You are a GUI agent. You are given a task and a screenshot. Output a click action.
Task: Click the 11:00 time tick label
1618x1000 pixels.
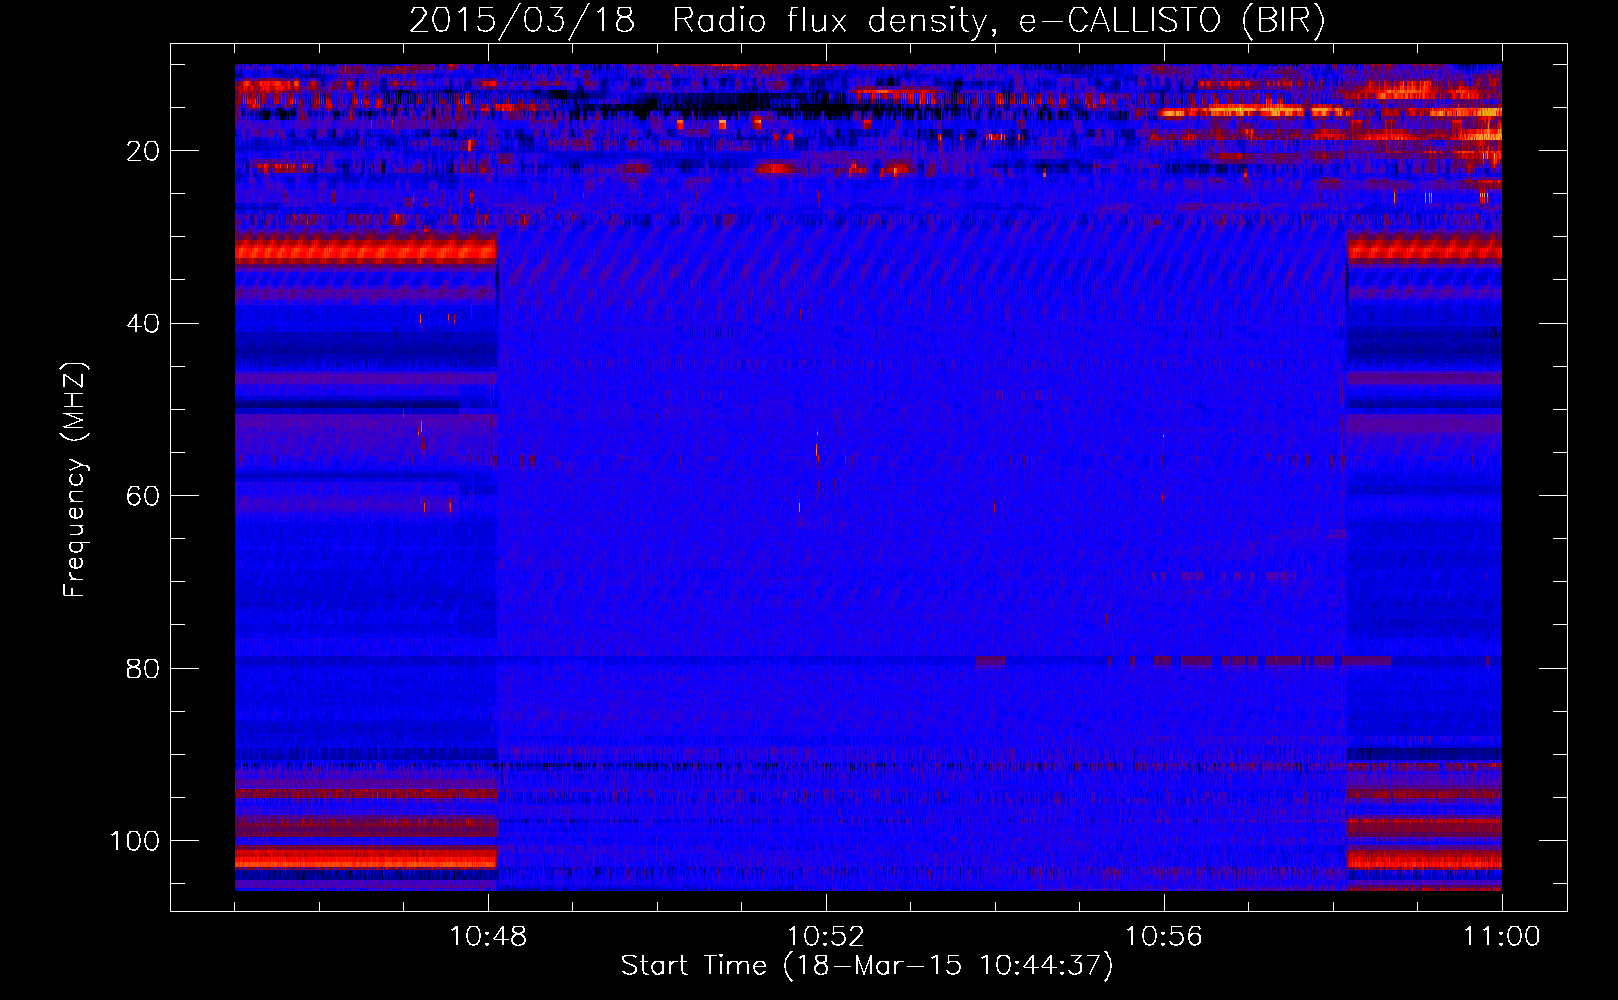[x=1502, y=937]
